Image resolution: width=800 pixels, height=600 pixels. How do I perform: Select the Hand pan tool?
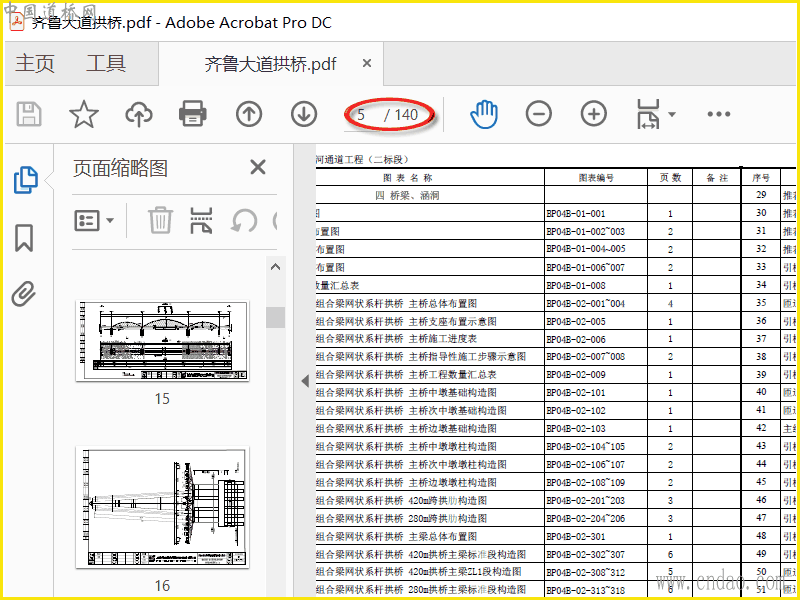(x=484, y=114)
